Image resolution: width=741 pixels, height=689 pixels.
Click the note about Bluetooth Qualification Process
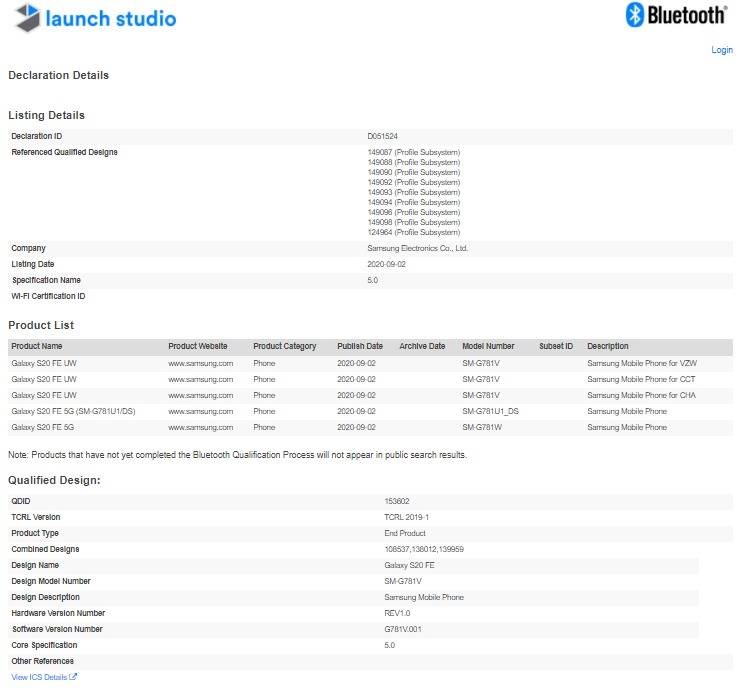pyautogui.click(x=237, y=455)
